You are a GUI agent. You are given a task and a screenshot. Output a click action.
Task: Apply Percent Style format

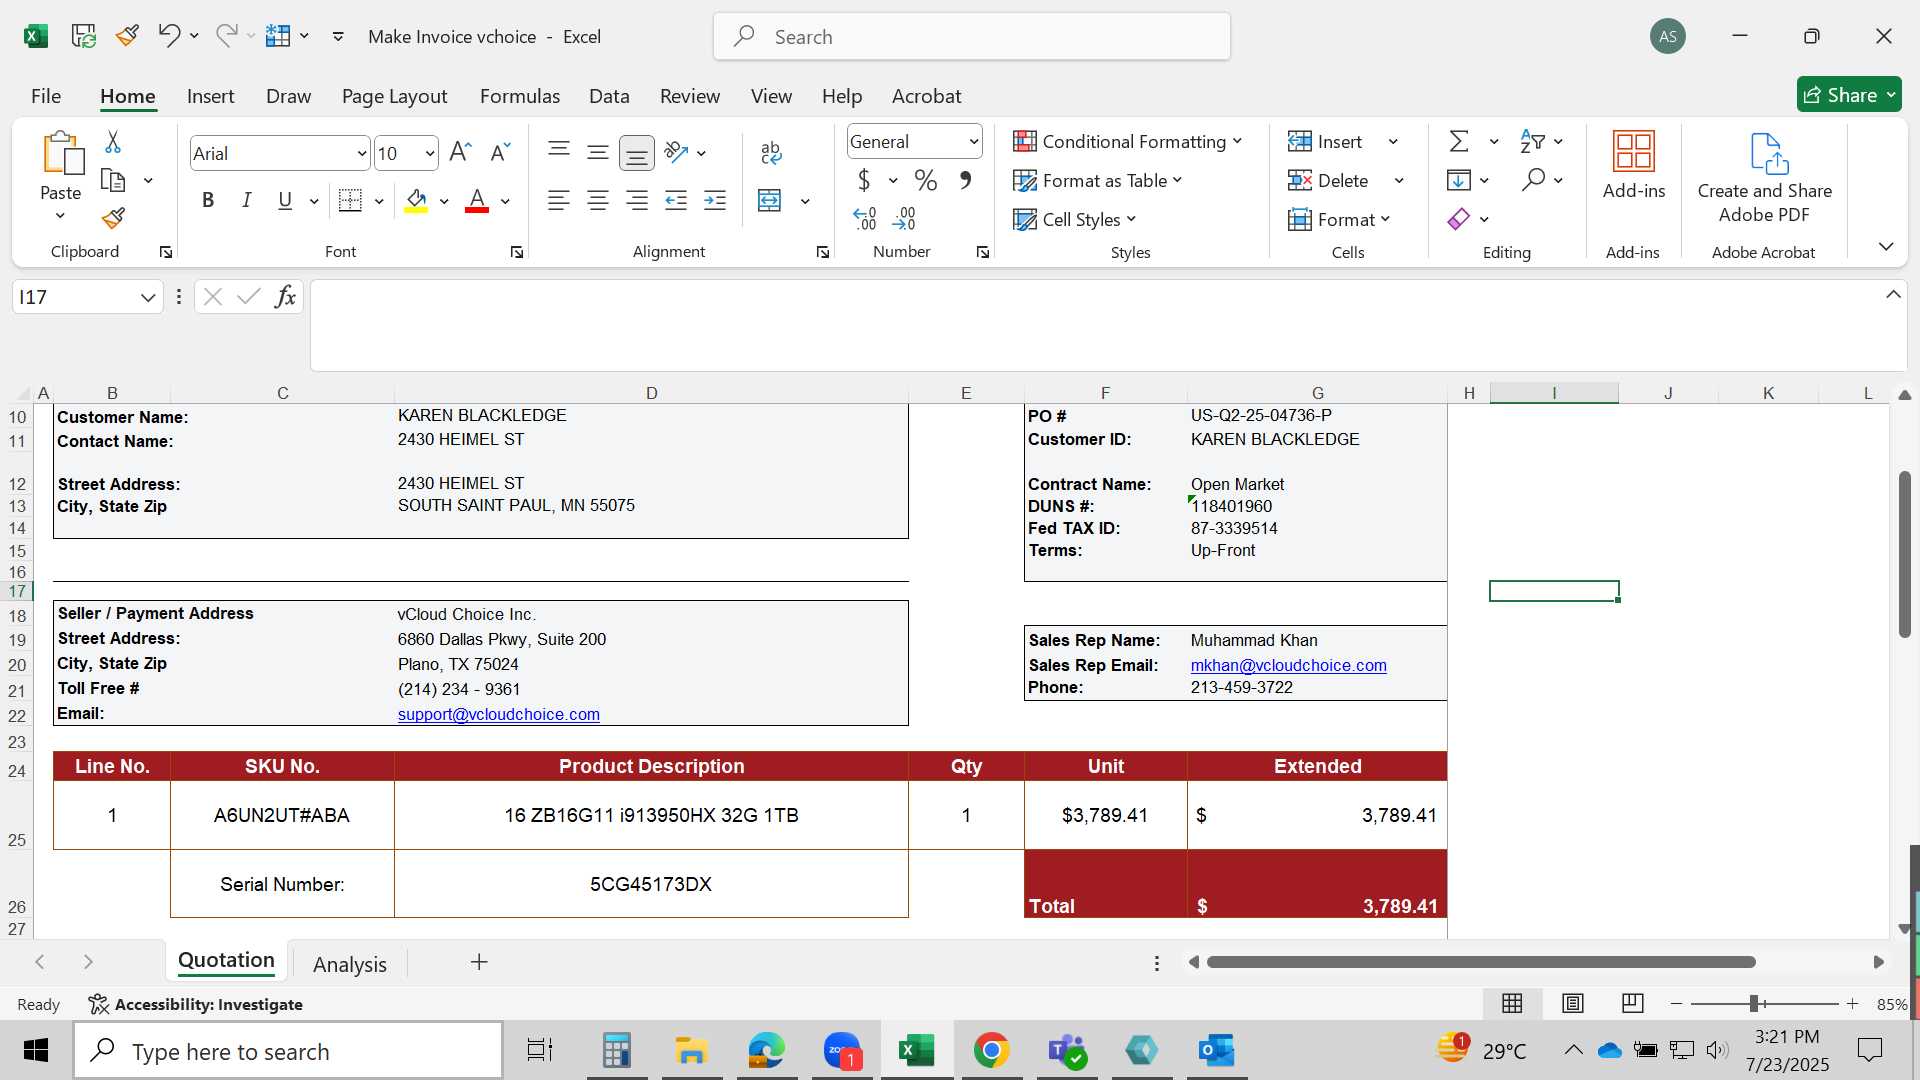[926, 180]
